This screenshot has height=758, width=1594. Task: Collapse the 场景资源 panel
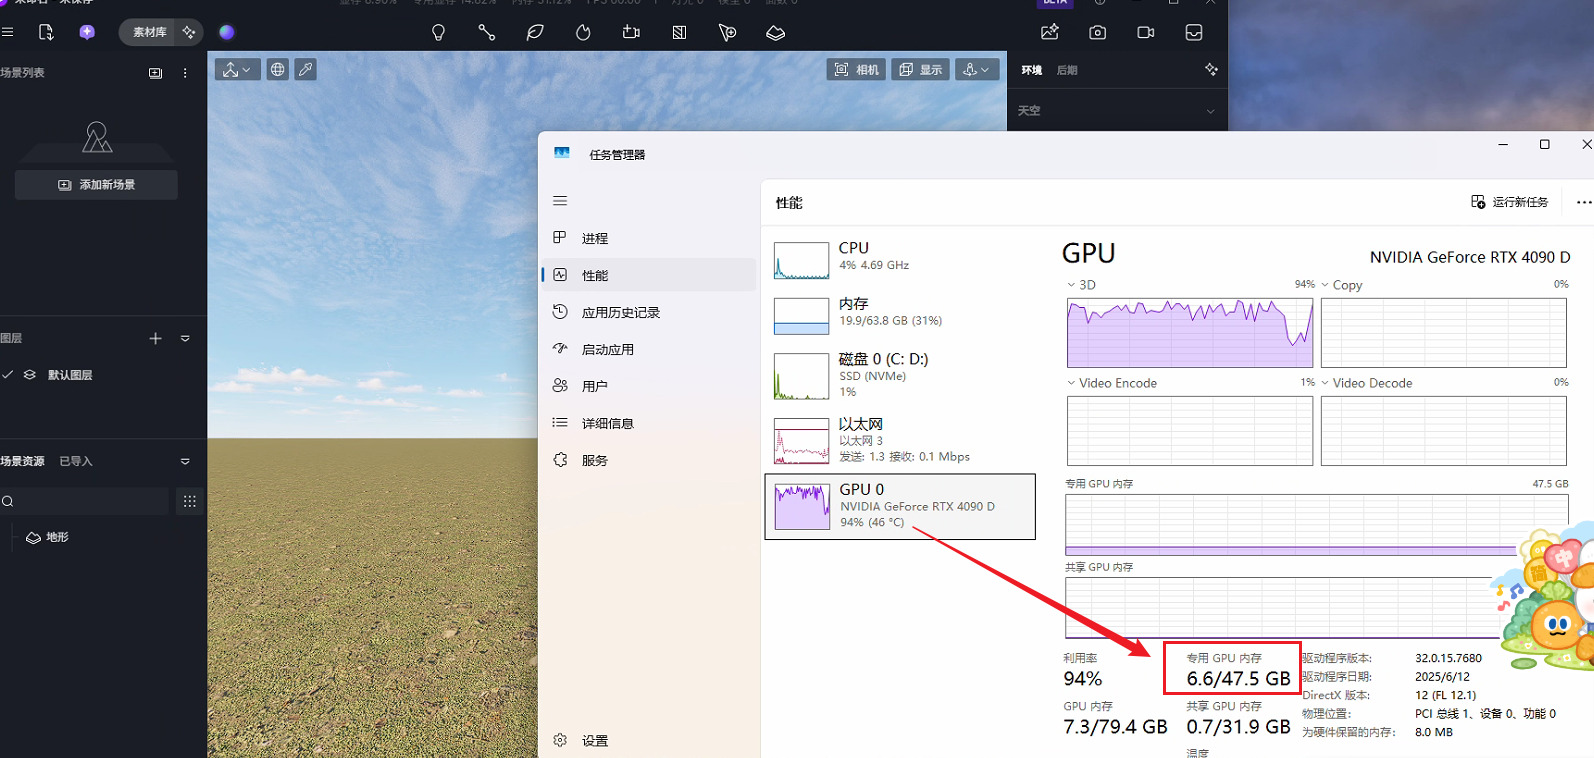pyautogui.click(x=185, y=461)
